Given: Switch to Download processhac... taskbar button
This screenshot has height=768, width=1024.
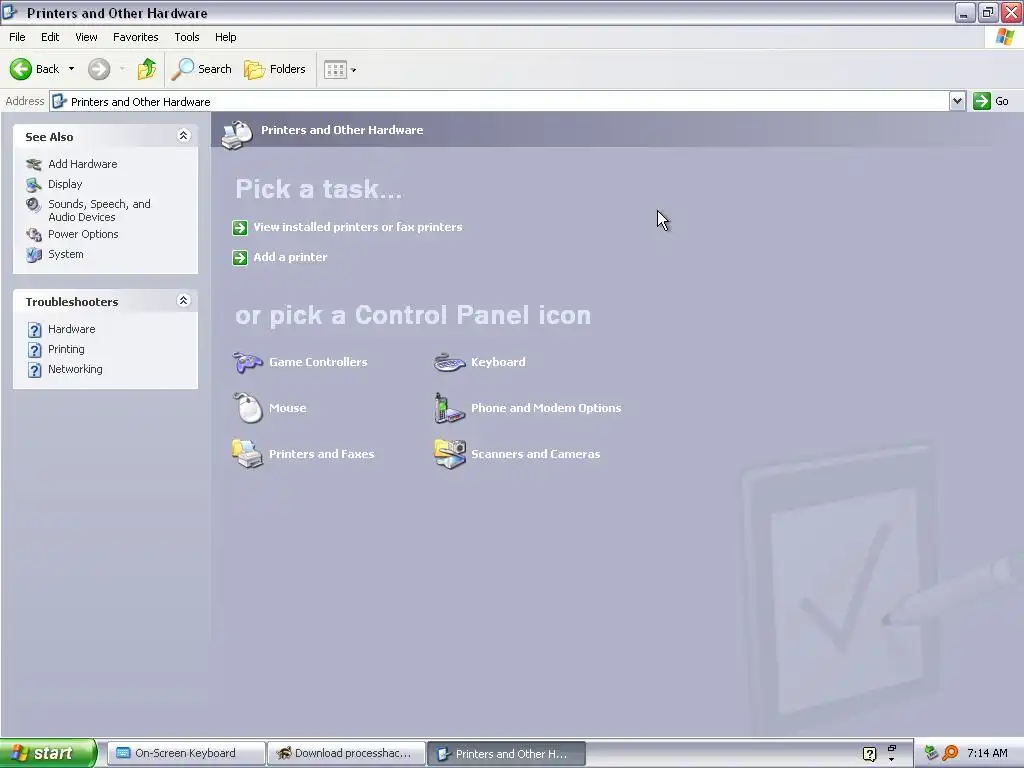Looking at the screenshot, I should (x=346, y=753).
